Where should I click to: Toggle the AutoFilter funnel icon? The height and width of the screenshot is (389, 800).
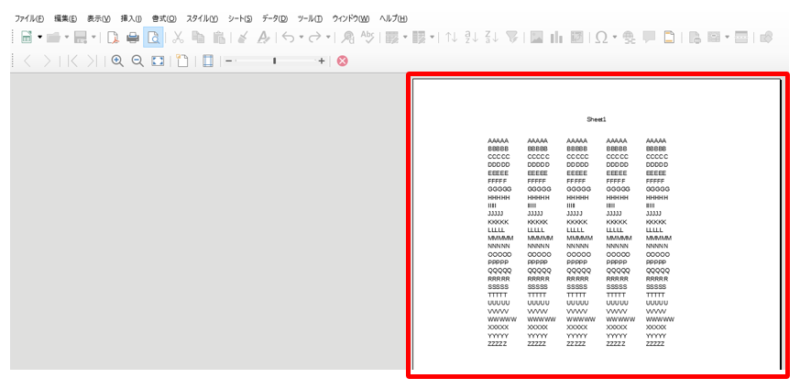pyautogui.click(x=512, y=37)
